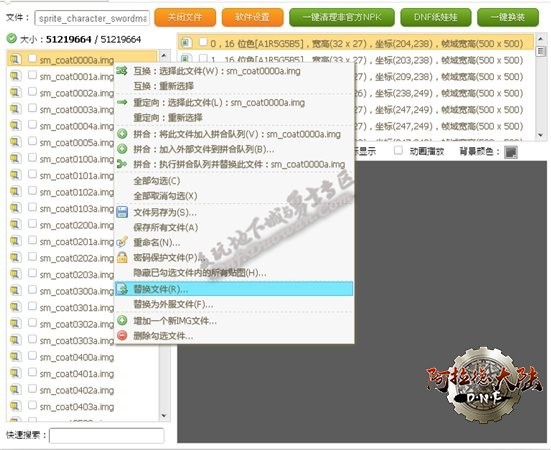Click the file list scrollbar up arrow

point(164,55)
